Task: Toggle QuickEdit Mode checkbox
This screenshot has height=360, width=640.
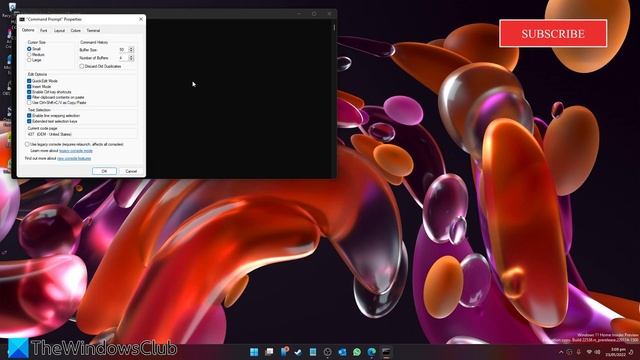Action: coord(29,81)
